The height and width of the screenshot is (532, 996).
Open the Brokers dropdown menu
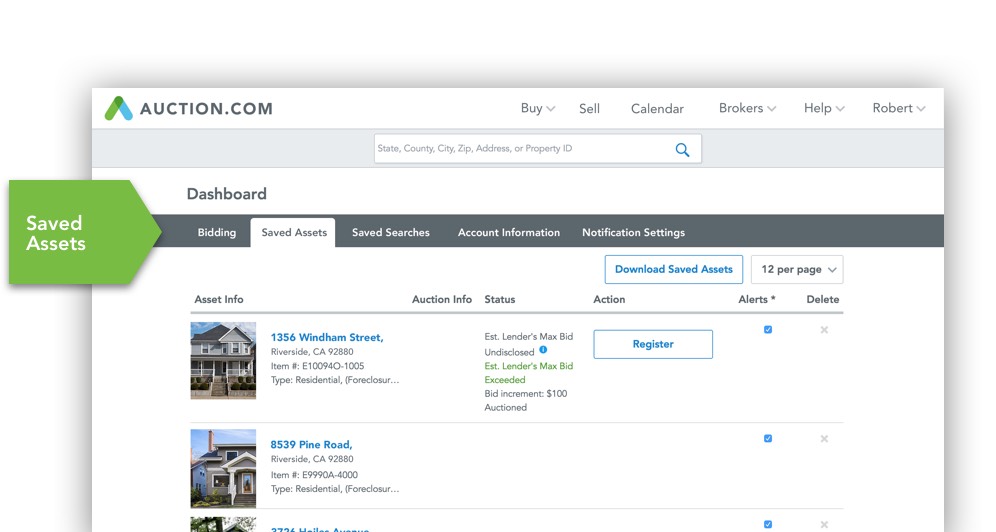click(x=747, y=109)
